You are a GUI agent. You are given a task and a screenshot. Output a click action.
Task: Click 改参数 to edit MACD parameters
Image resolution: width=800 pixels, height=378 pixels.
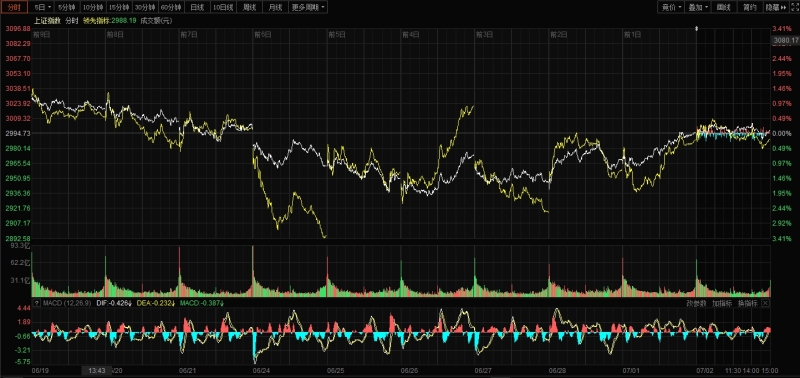coord(696,303)
